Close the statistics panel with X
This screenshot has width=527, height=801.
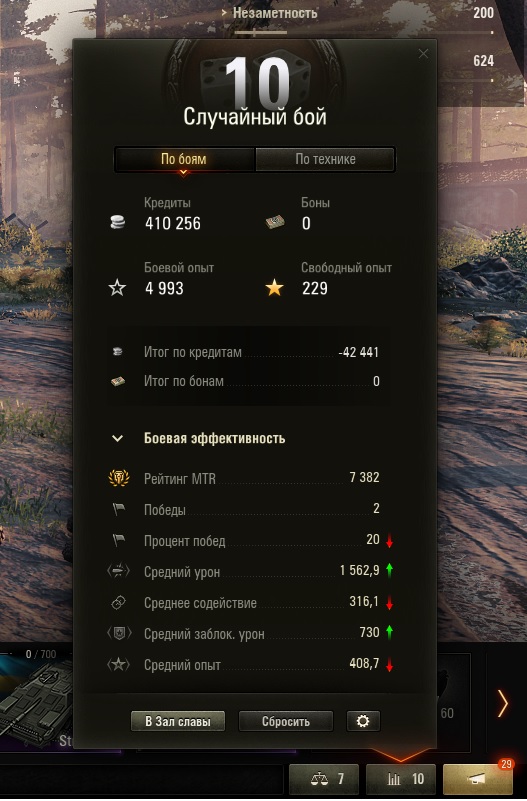point(423,54)
